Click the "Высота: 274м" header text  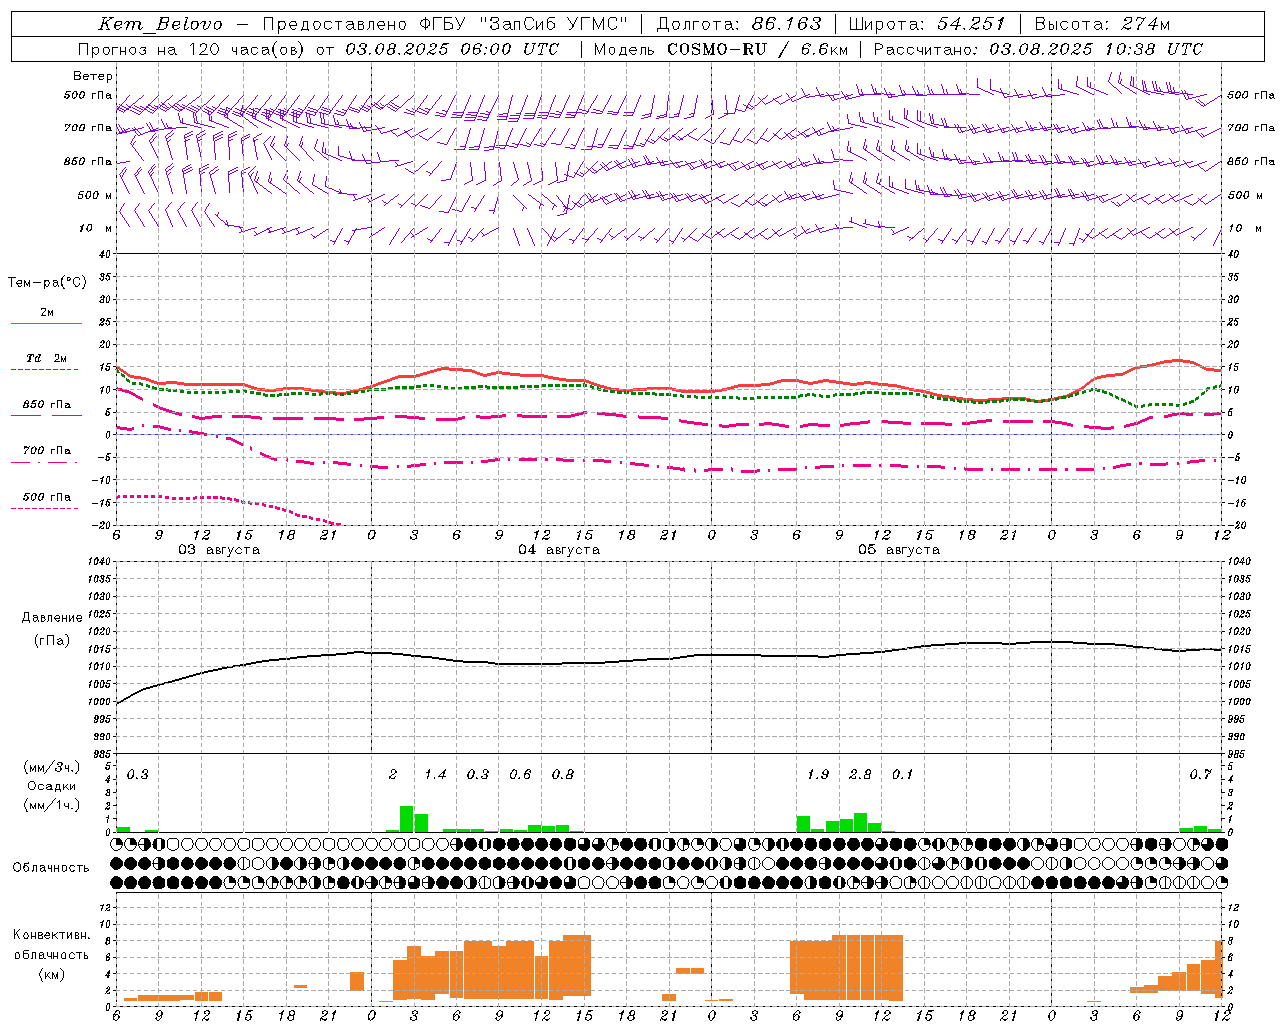tap(1102, 24)
